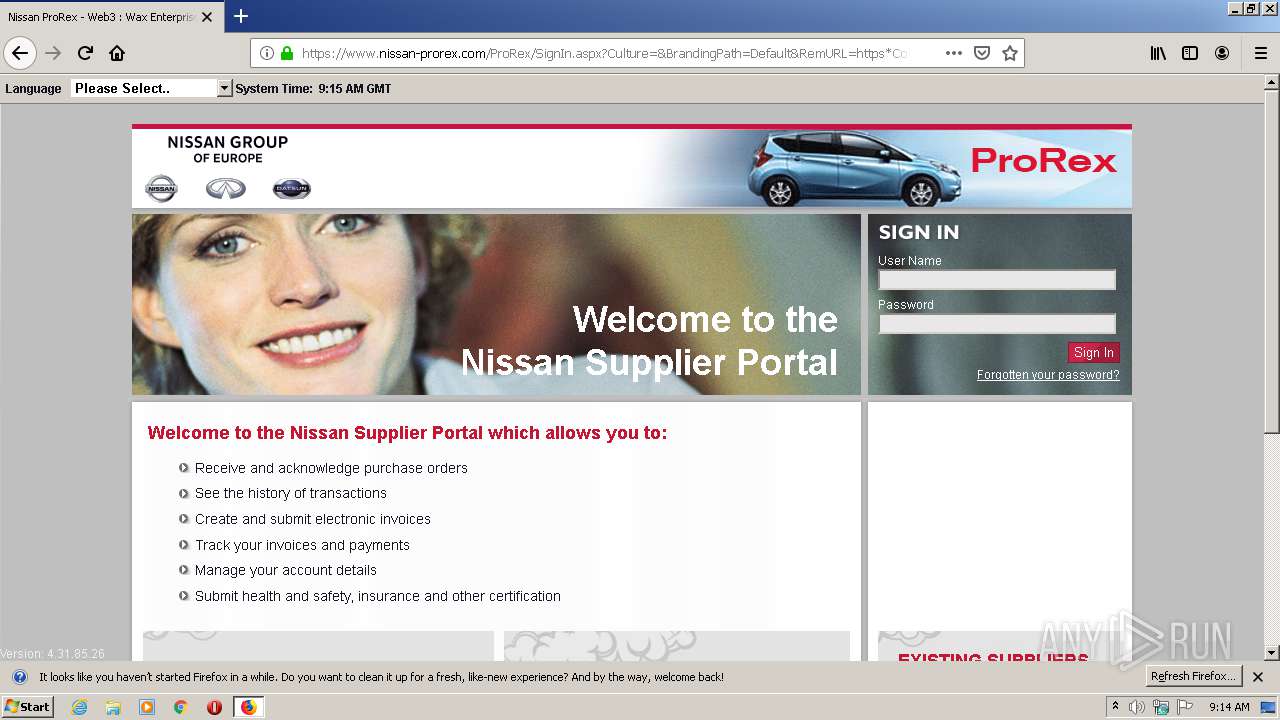The height and width of the screenshot is (720, 1280).
Task: Save the page to Pocket
Action: click(982, 53)
